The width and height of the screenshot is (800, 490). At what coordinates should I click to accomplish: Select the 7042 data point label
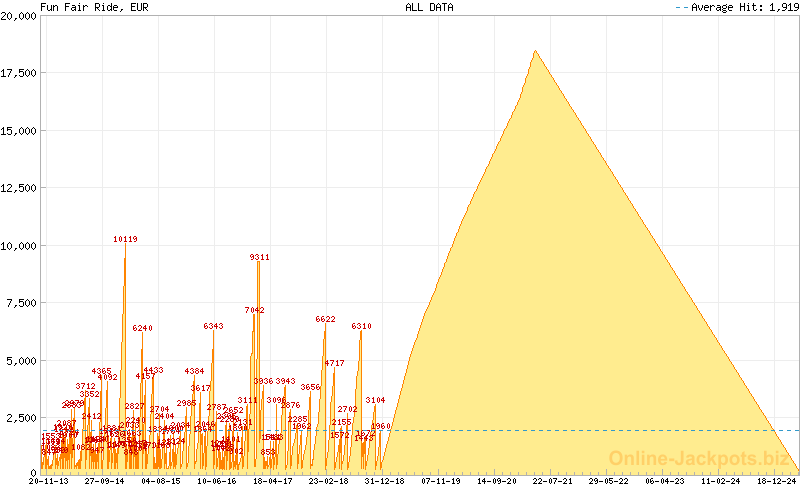pyautogui.click(x=254, y=311)
